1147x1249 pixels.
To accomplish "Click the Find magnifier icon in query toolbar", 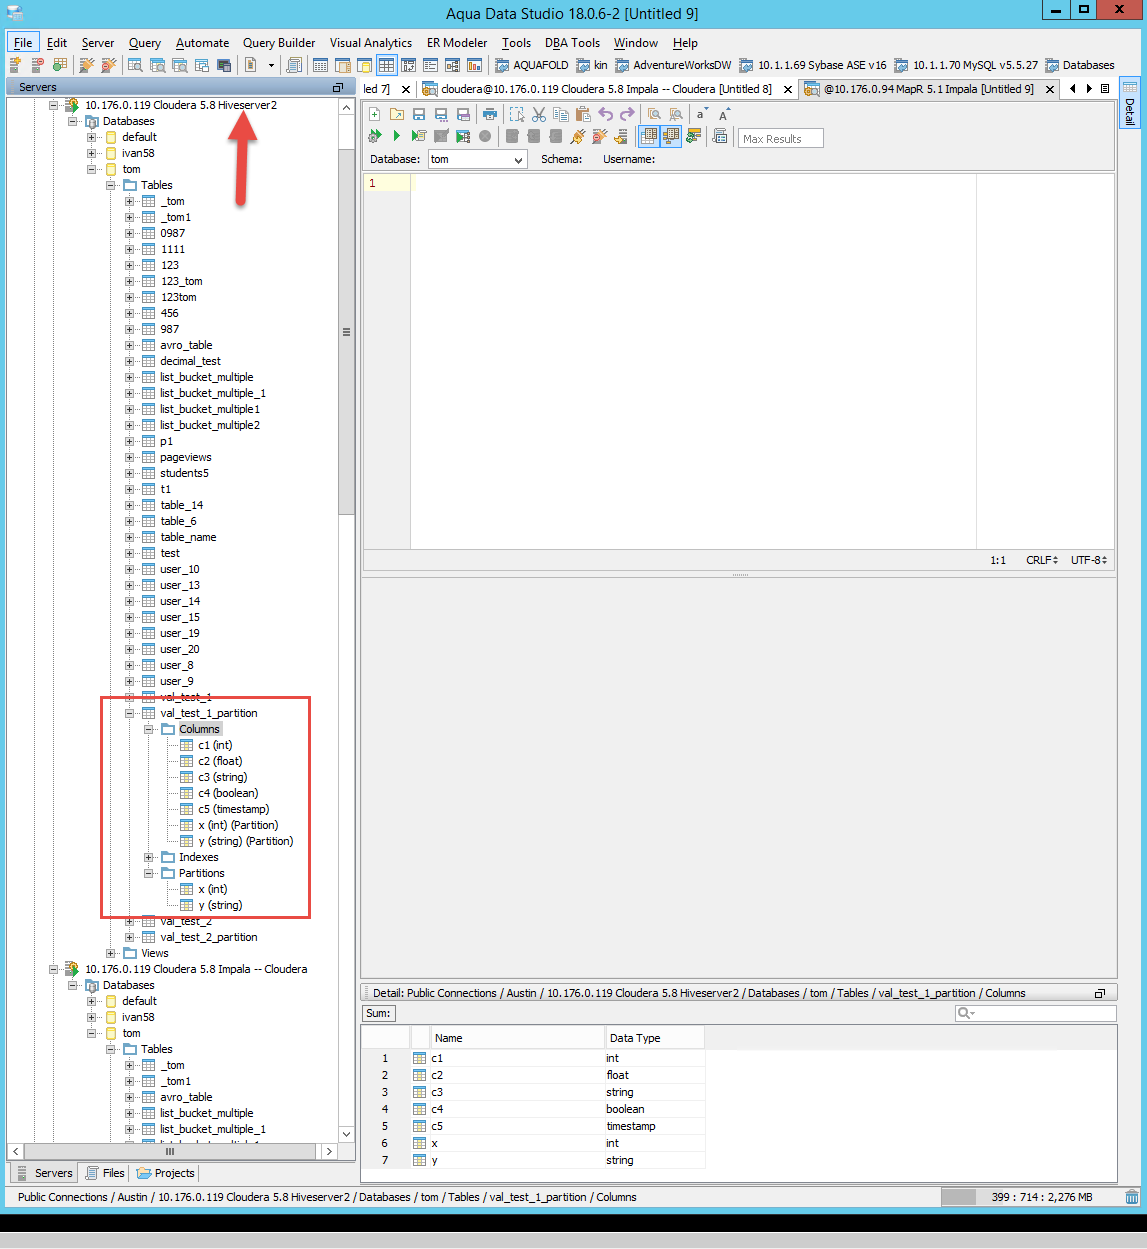I will [654, 114].
